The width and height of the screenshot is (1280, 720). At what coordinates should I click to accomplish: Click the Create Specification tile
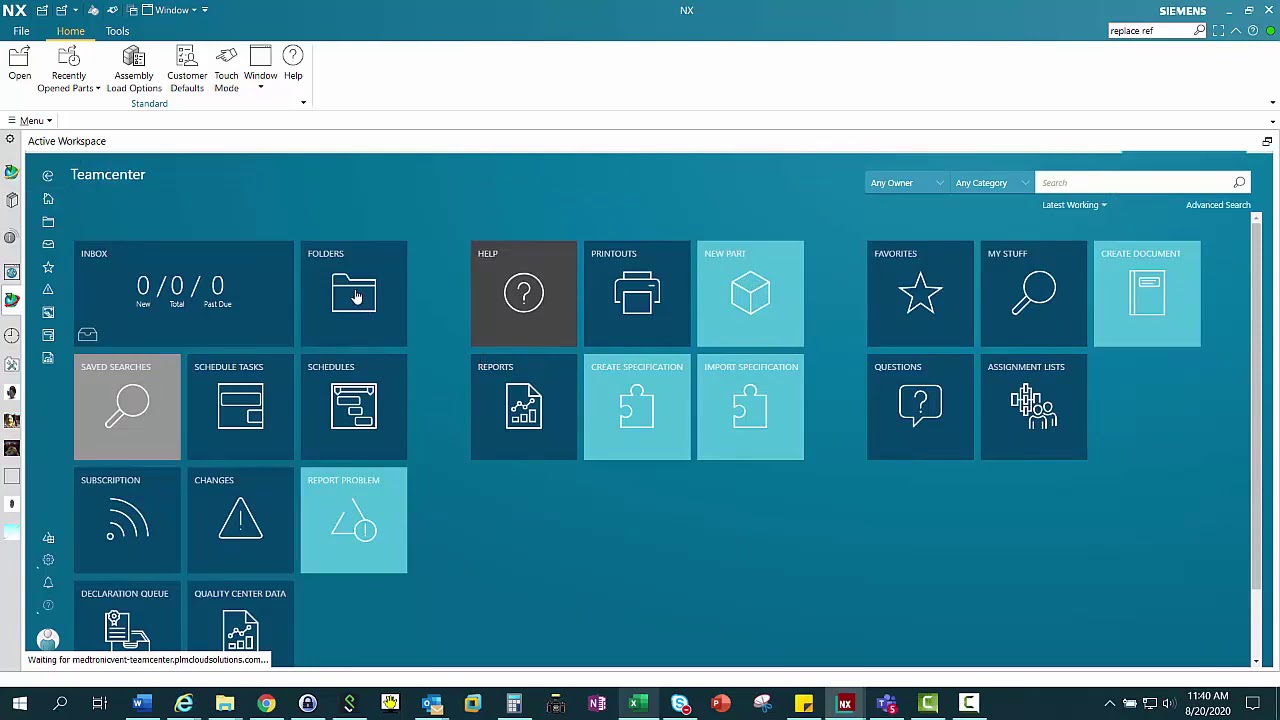pyautogui.click(x=637, y=407)
